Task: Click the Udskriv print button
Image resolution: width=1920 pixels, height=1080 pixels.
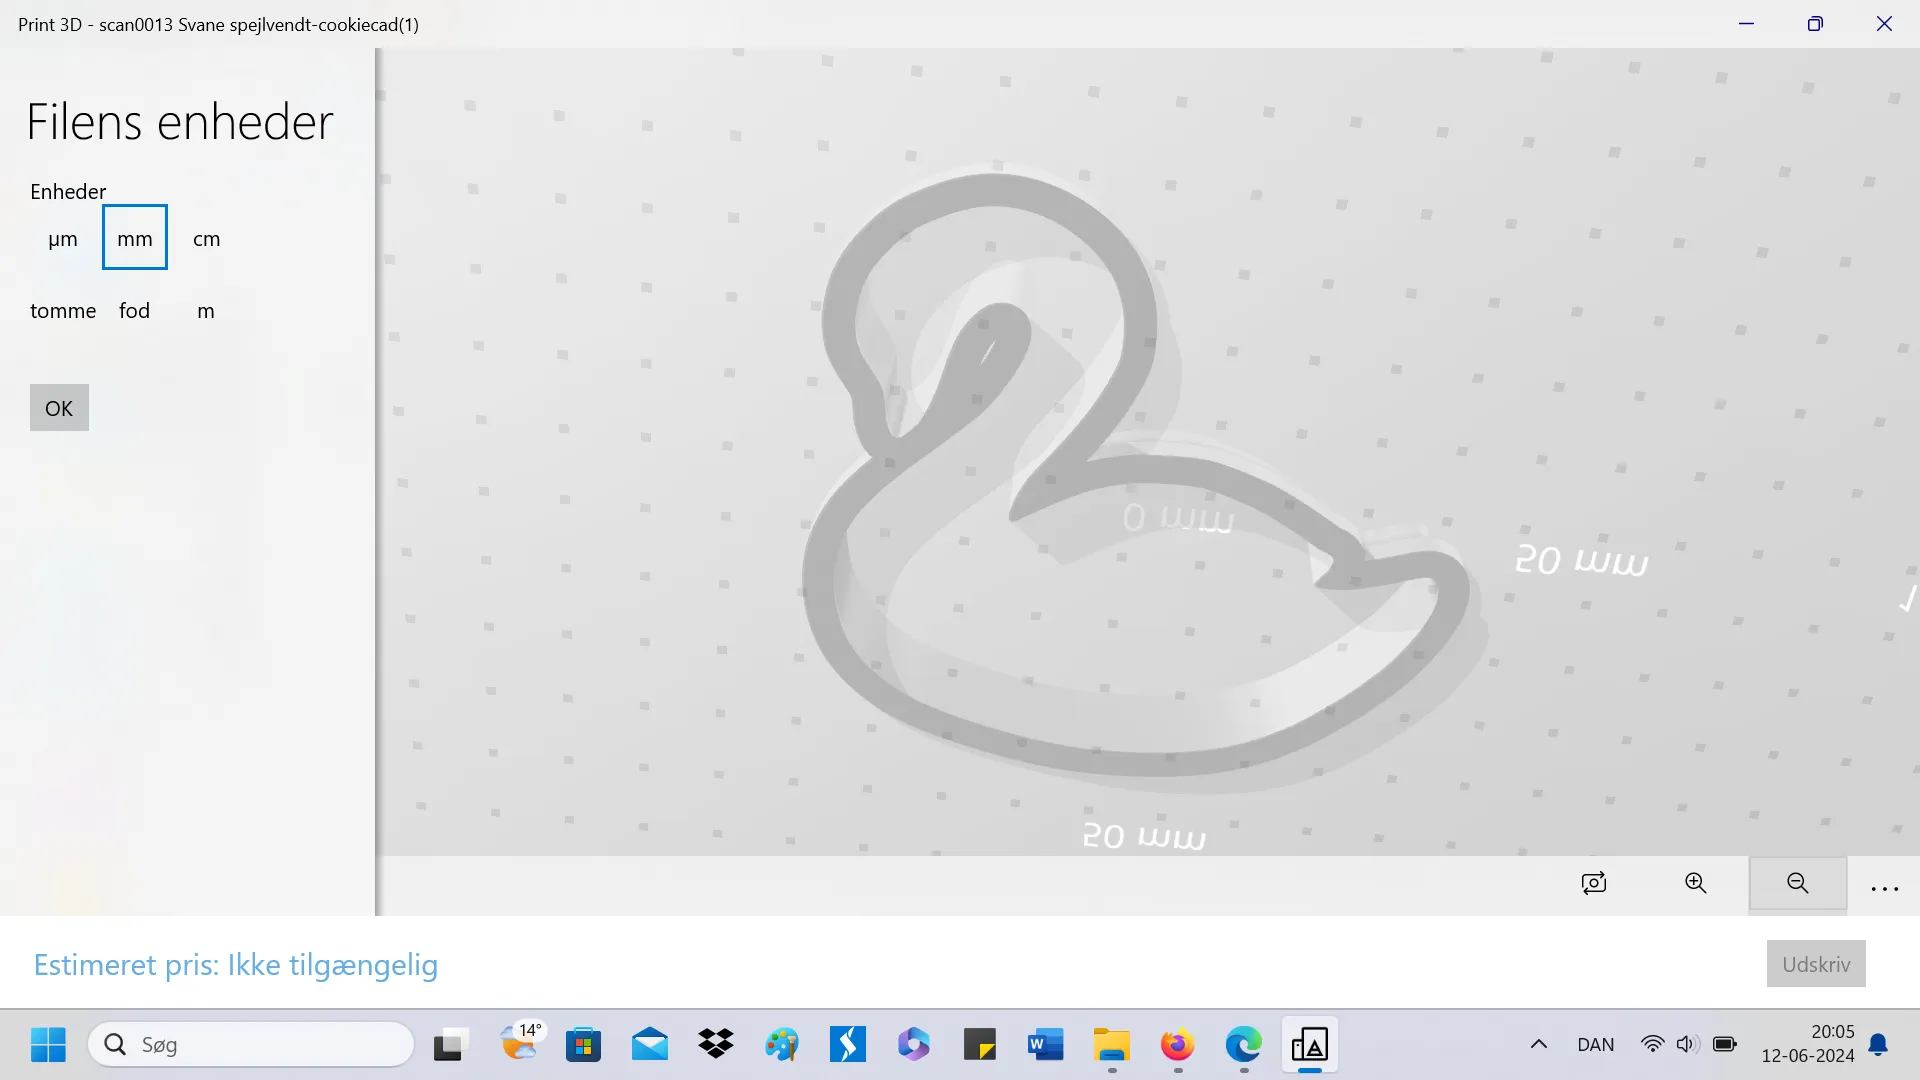Action: pyautogui.click(x=1815, y=964)
